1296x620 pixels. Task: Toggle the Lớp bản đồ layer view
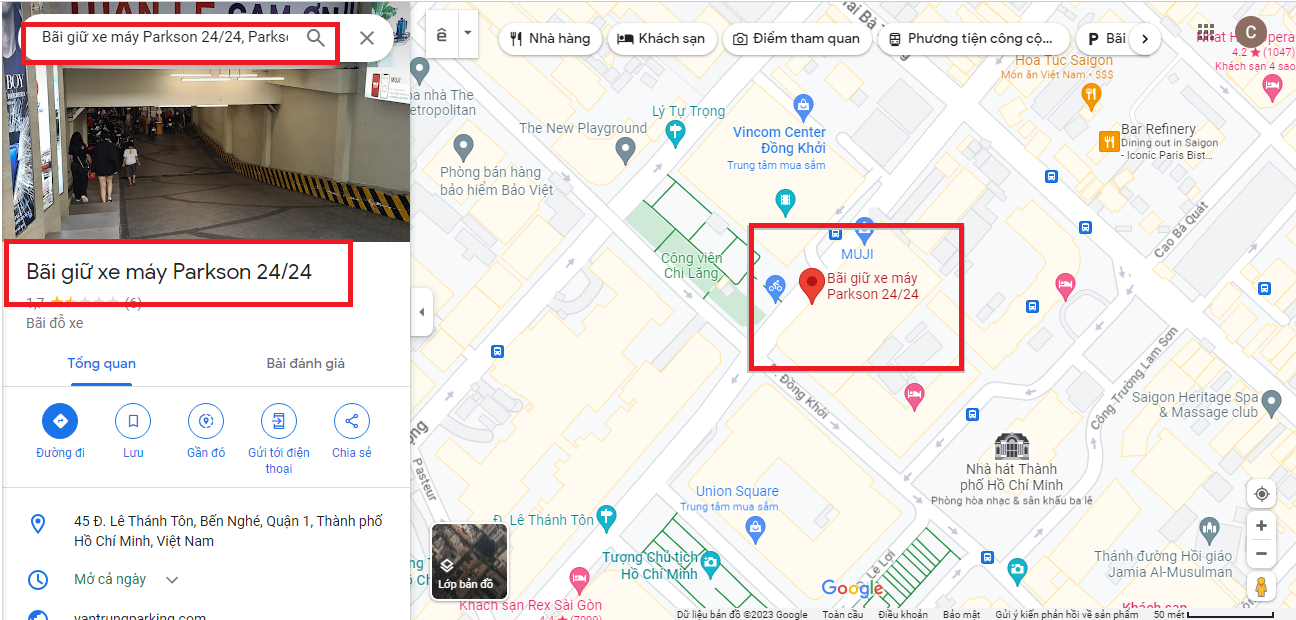[x=469, y=561]
